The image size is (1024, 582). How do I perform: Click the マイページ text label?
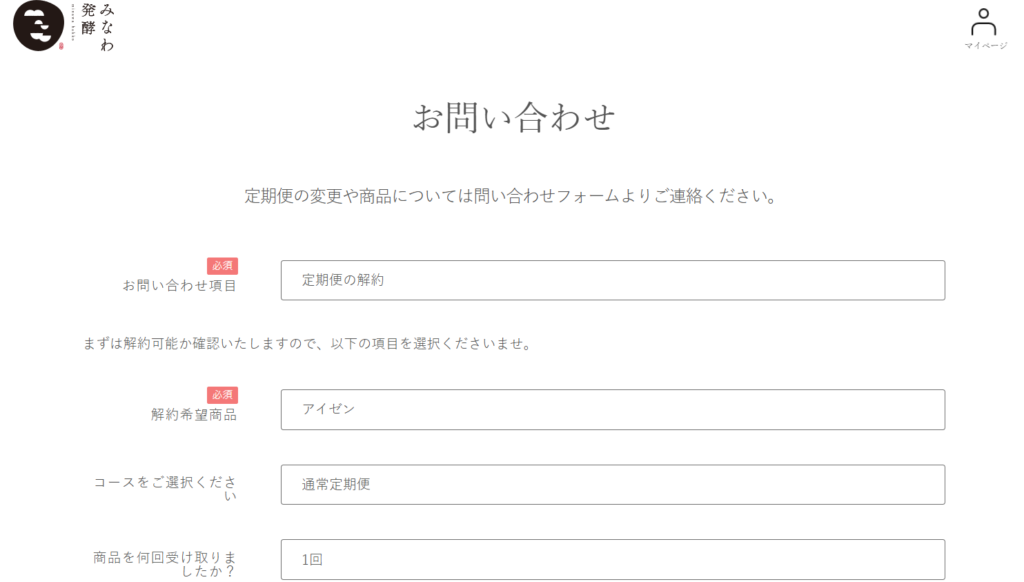point(985,46)
